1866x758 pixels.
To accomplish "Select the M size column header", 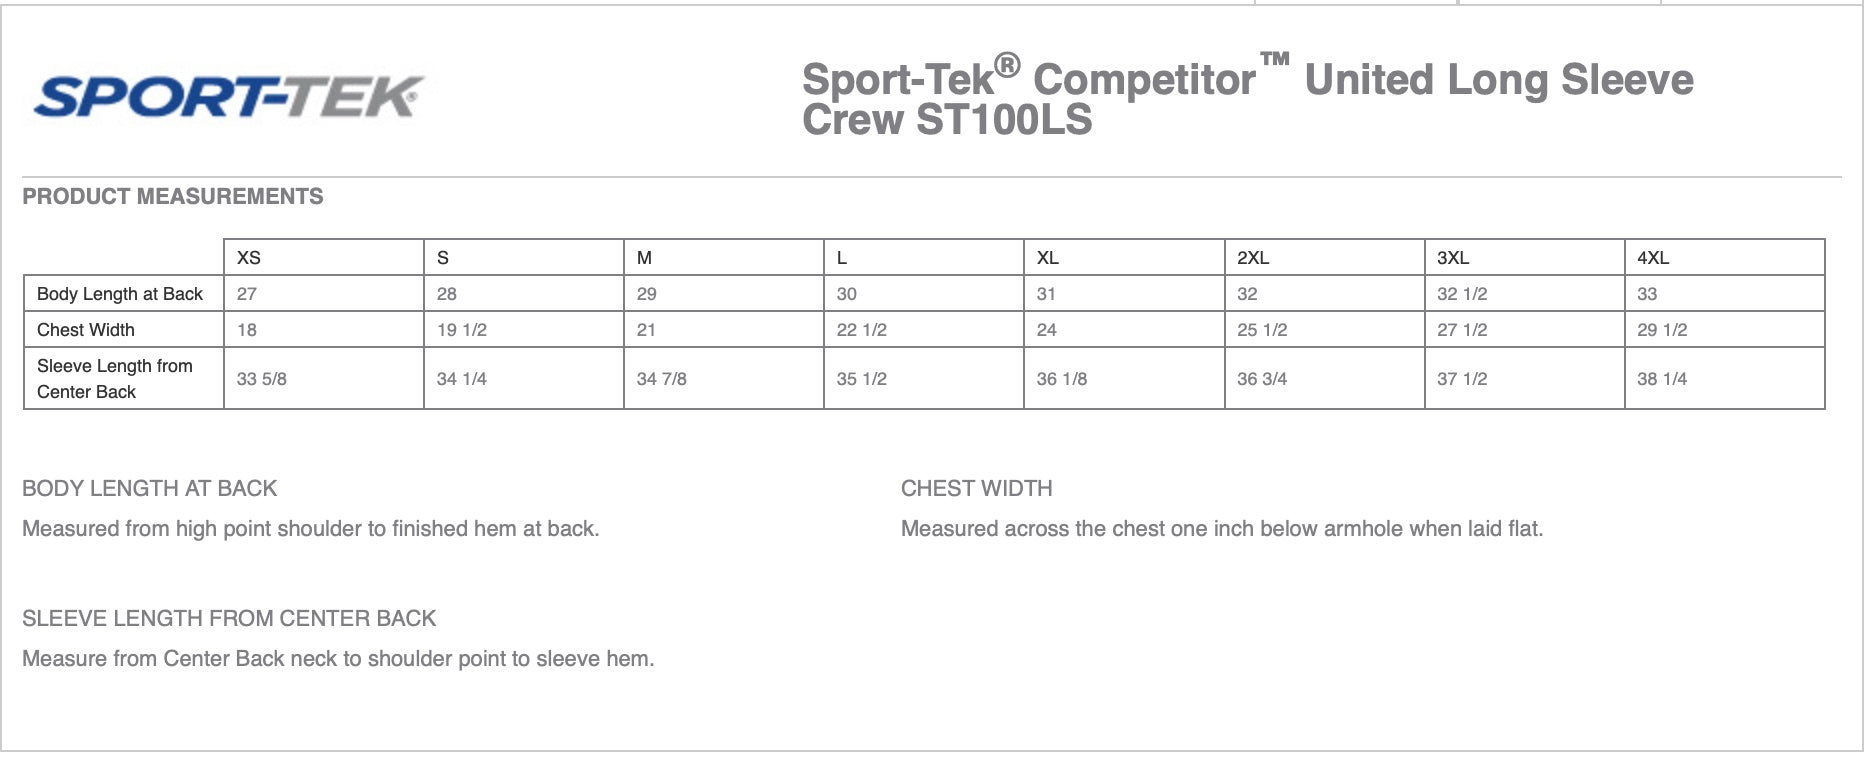I will point(645,257).
